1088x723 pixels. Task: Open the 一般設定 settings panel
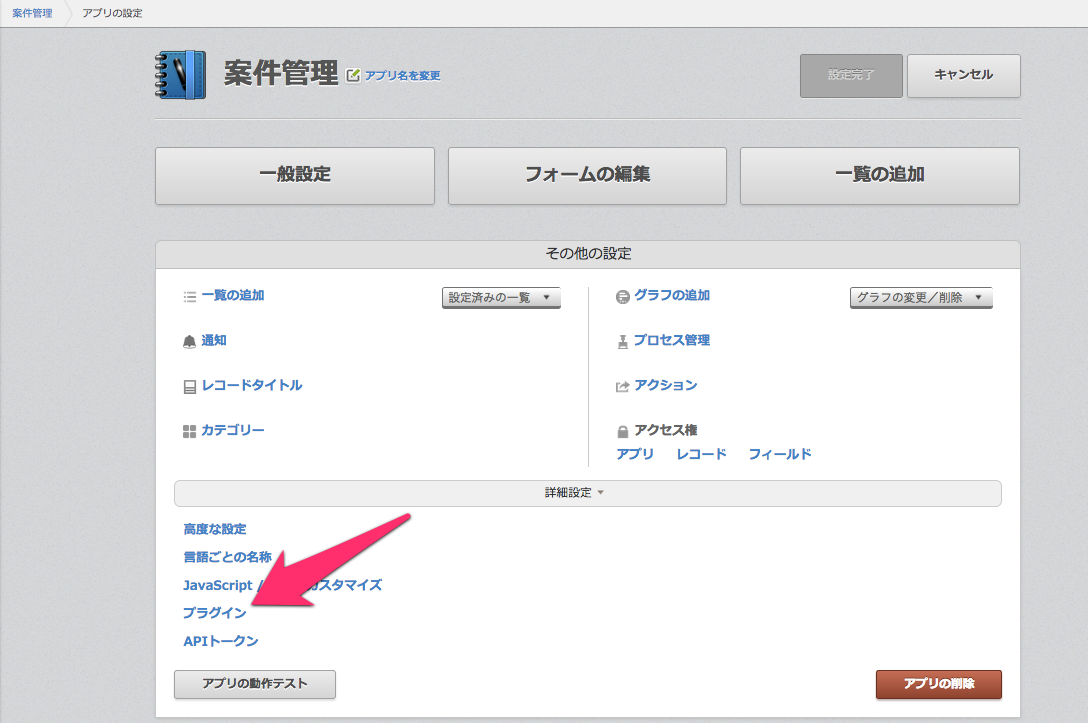(x=295, y=175)
